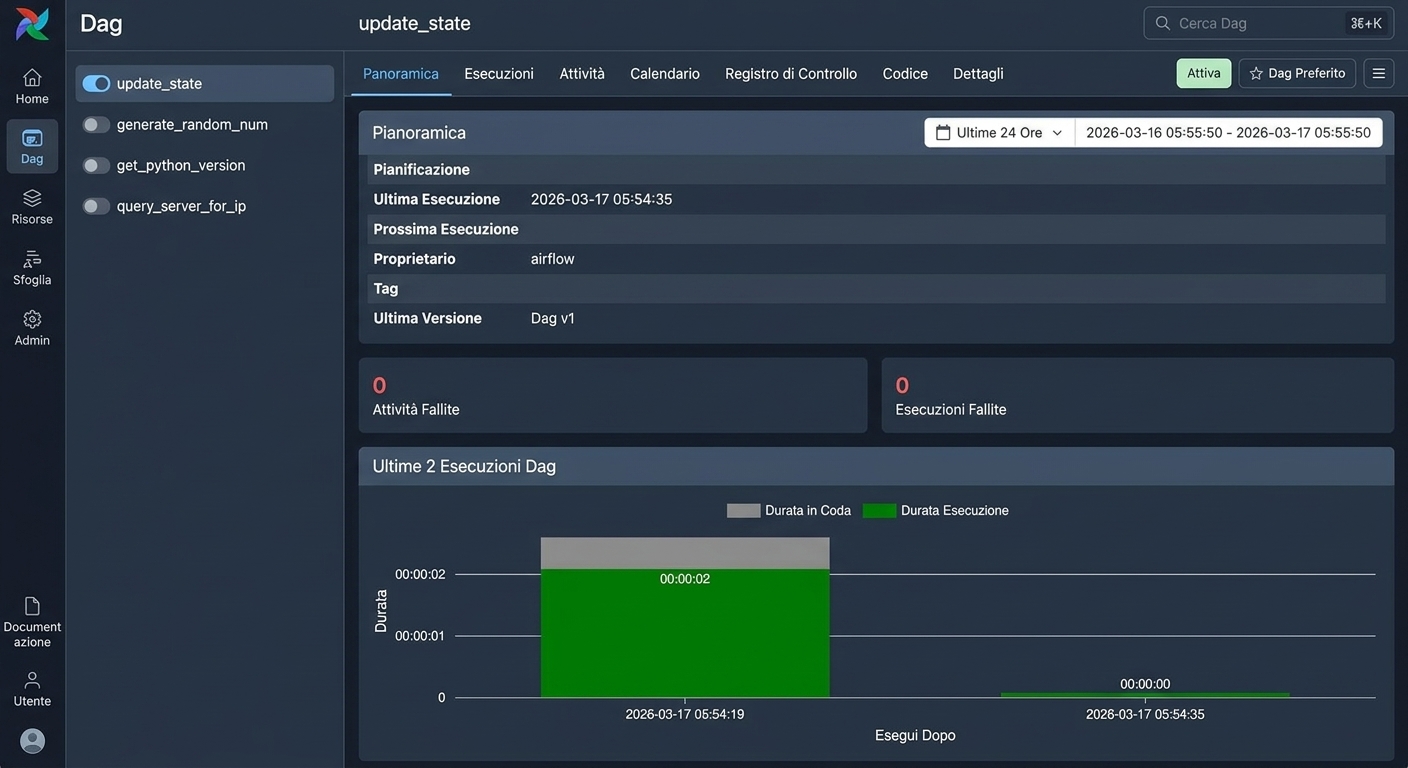Open the Home sidebar icon

pos(32,86)
